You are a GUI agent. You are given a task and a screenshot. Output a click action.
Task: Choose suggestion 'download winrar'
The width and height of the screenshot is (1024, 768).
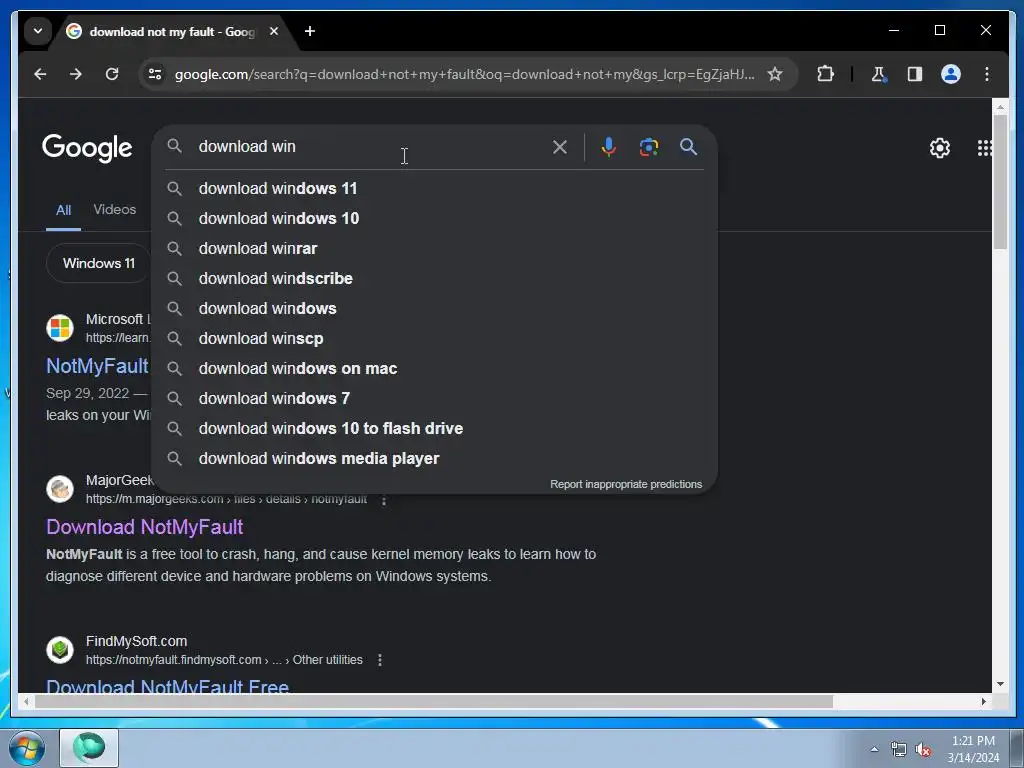point(434,249)
